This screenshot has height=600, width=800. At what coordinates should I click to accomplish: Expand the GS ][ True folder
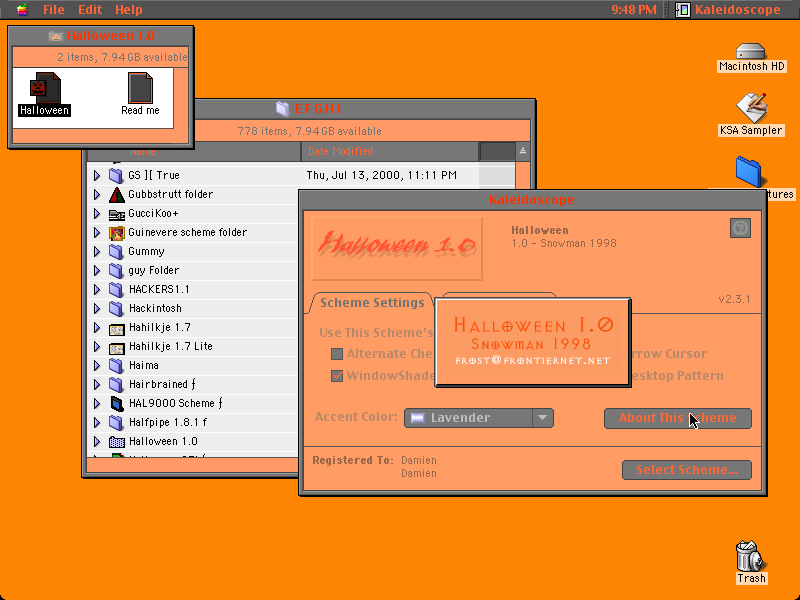pos(97,176)
